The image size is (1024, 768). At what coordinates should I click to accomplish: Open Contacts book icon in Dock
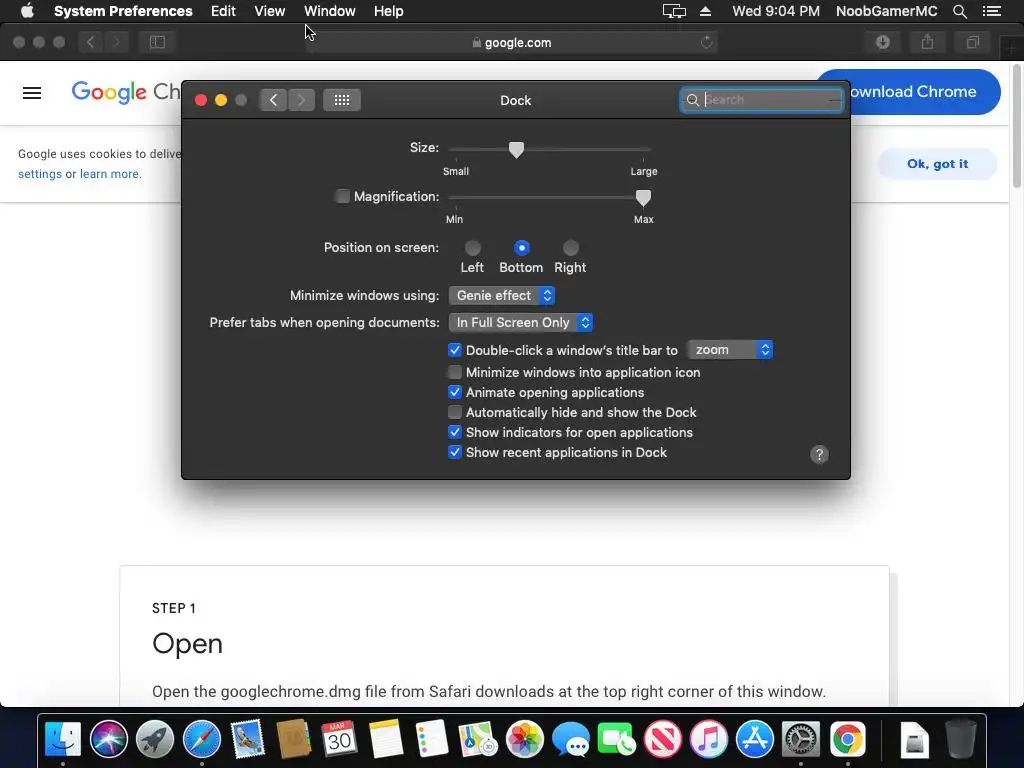pyautogui.click(x=293, y=739)
